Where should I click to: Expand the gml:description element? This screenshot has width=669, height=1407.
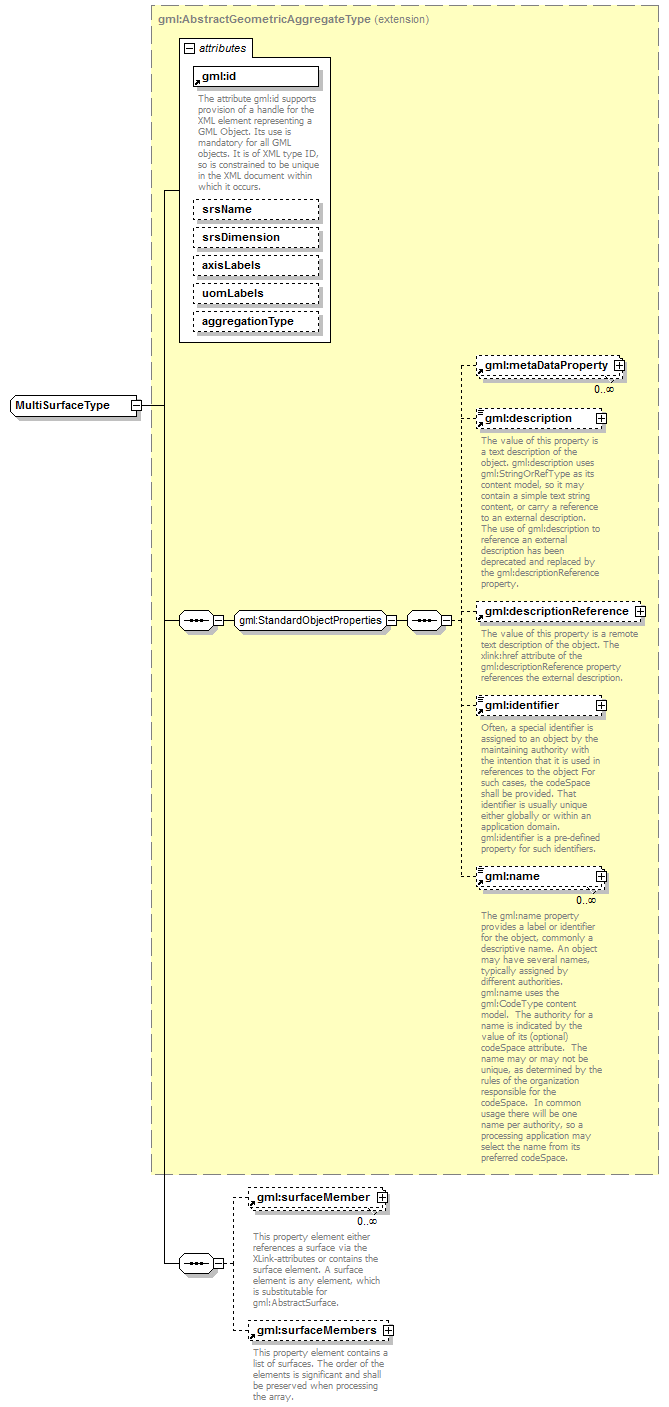(x=601, y=418)
